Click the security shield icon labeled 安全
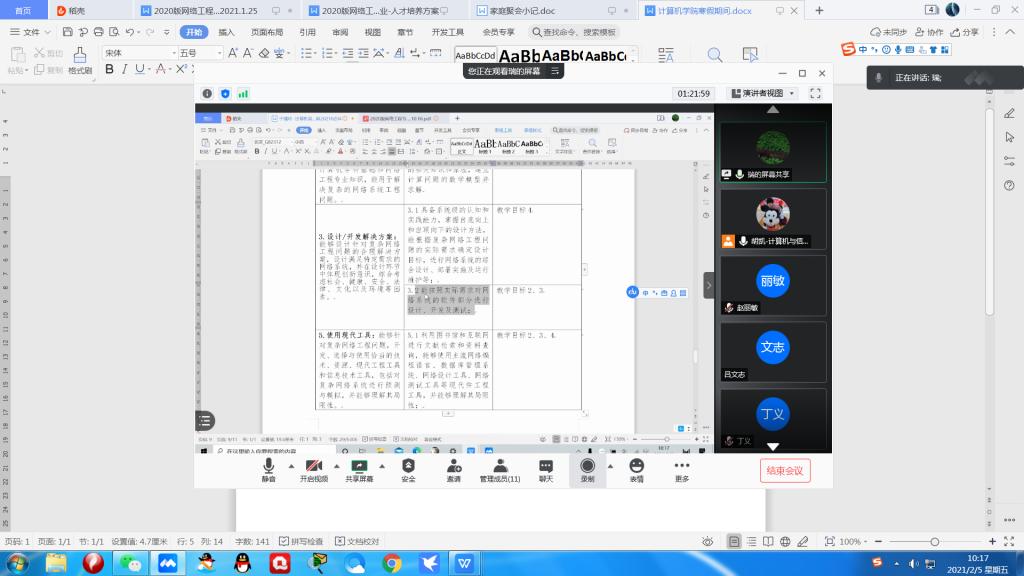The image size is (1024, 576). click(408, 468)
